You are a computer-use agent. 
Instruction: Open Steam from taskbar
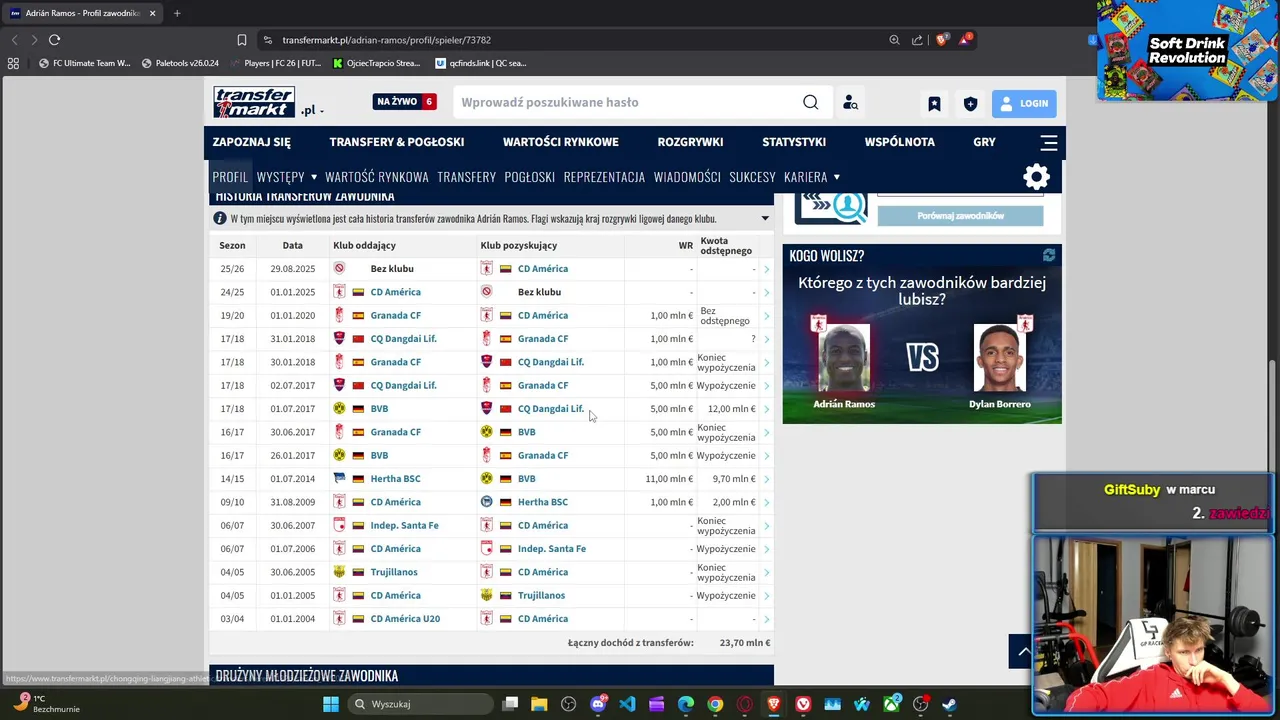[949, 704]
